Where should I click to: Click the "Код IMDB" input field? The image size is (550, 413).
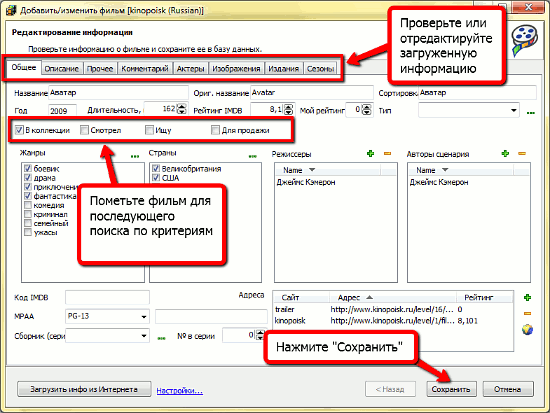pyautogui.click(x=107, y=297)
